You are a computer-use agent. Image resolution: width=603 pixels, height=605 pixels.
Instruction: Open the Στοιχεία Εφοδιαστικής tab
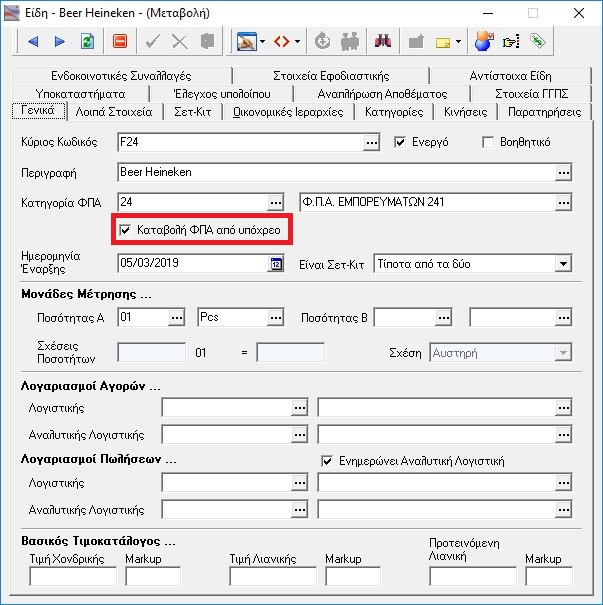coord(331,76)
